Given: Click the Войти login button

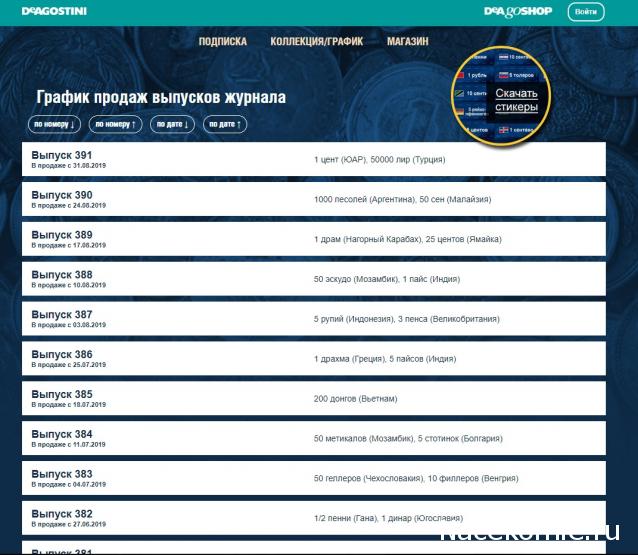Looking at the screenshot, I should click(586, 12).
